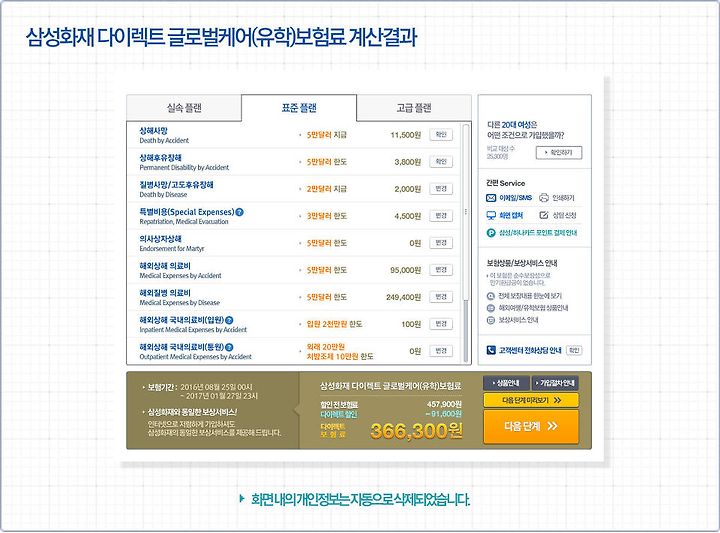720x533 pixels.
Task: Open help icon beside 특별비용(Special Expenses)
Action: 239,212
